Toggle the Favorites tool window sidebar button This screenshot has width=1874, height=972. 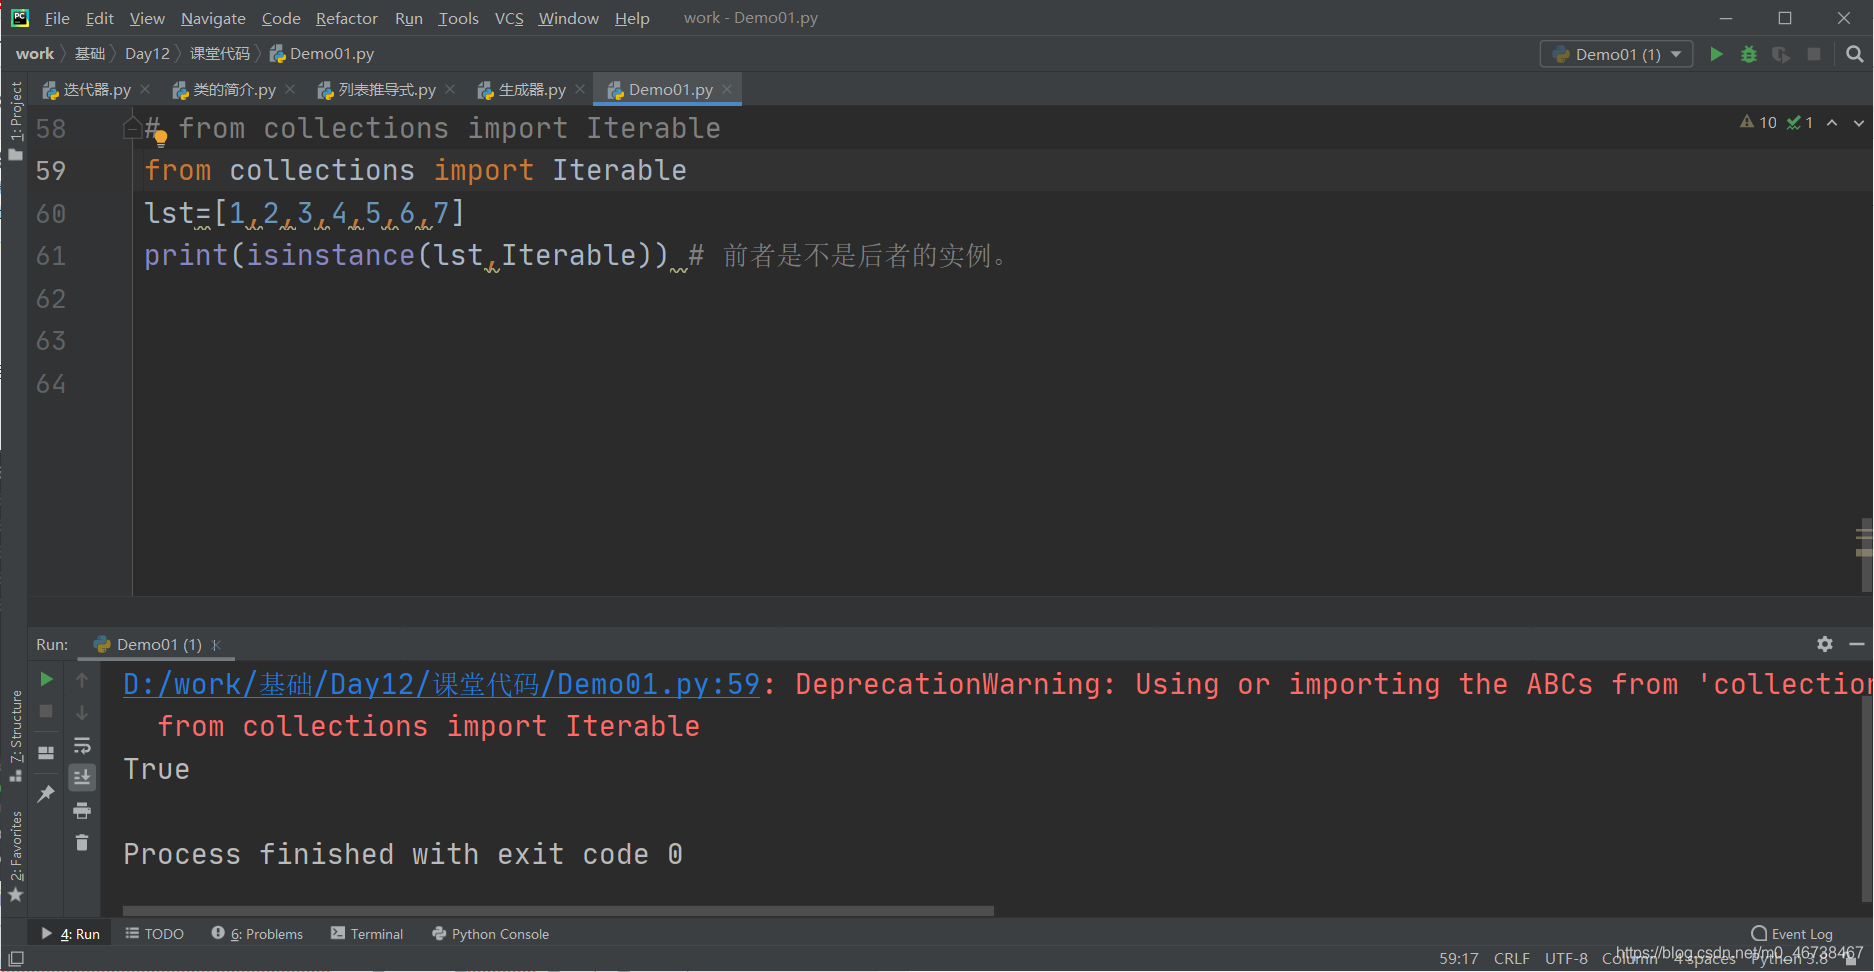pos(15,855)
